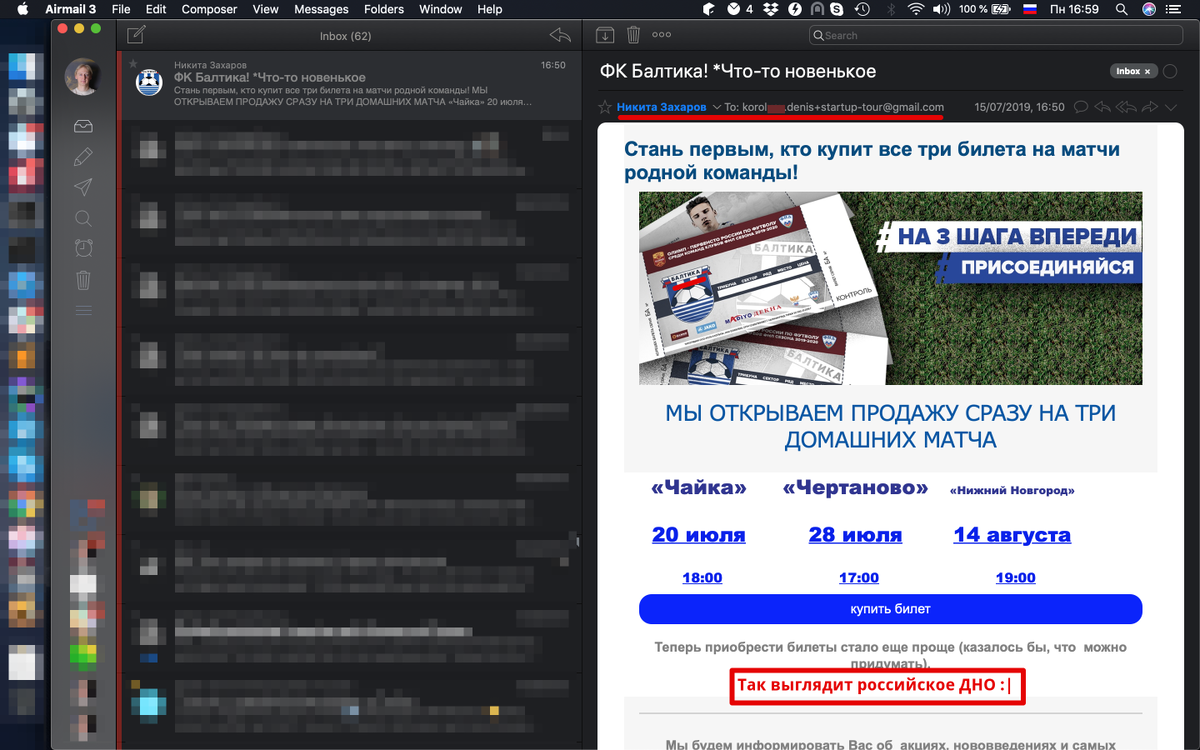Open Spotlight search magnifier in menu bar

(x=1122, y=9)
